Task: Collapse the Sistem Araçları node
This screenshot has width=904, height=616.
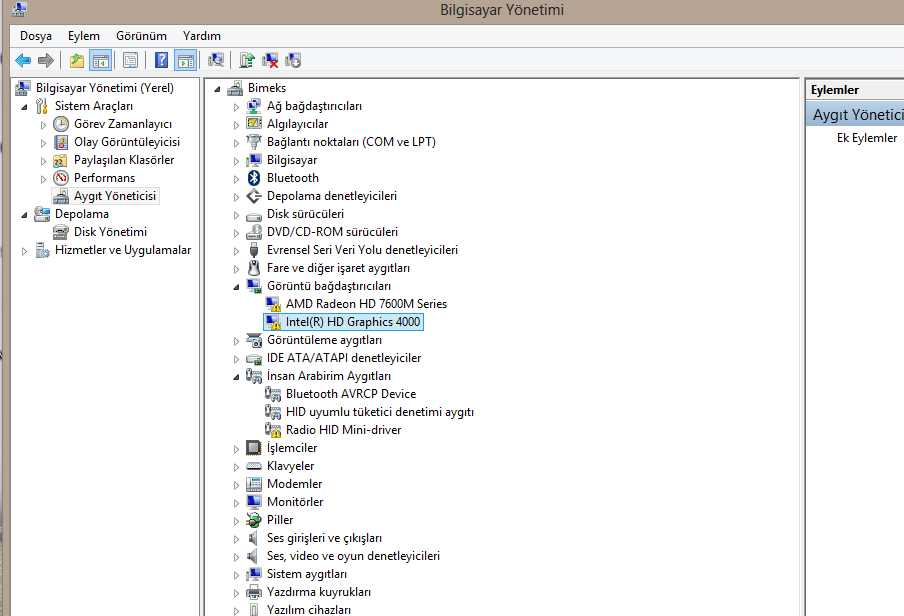Action: (x=24, y=107)
